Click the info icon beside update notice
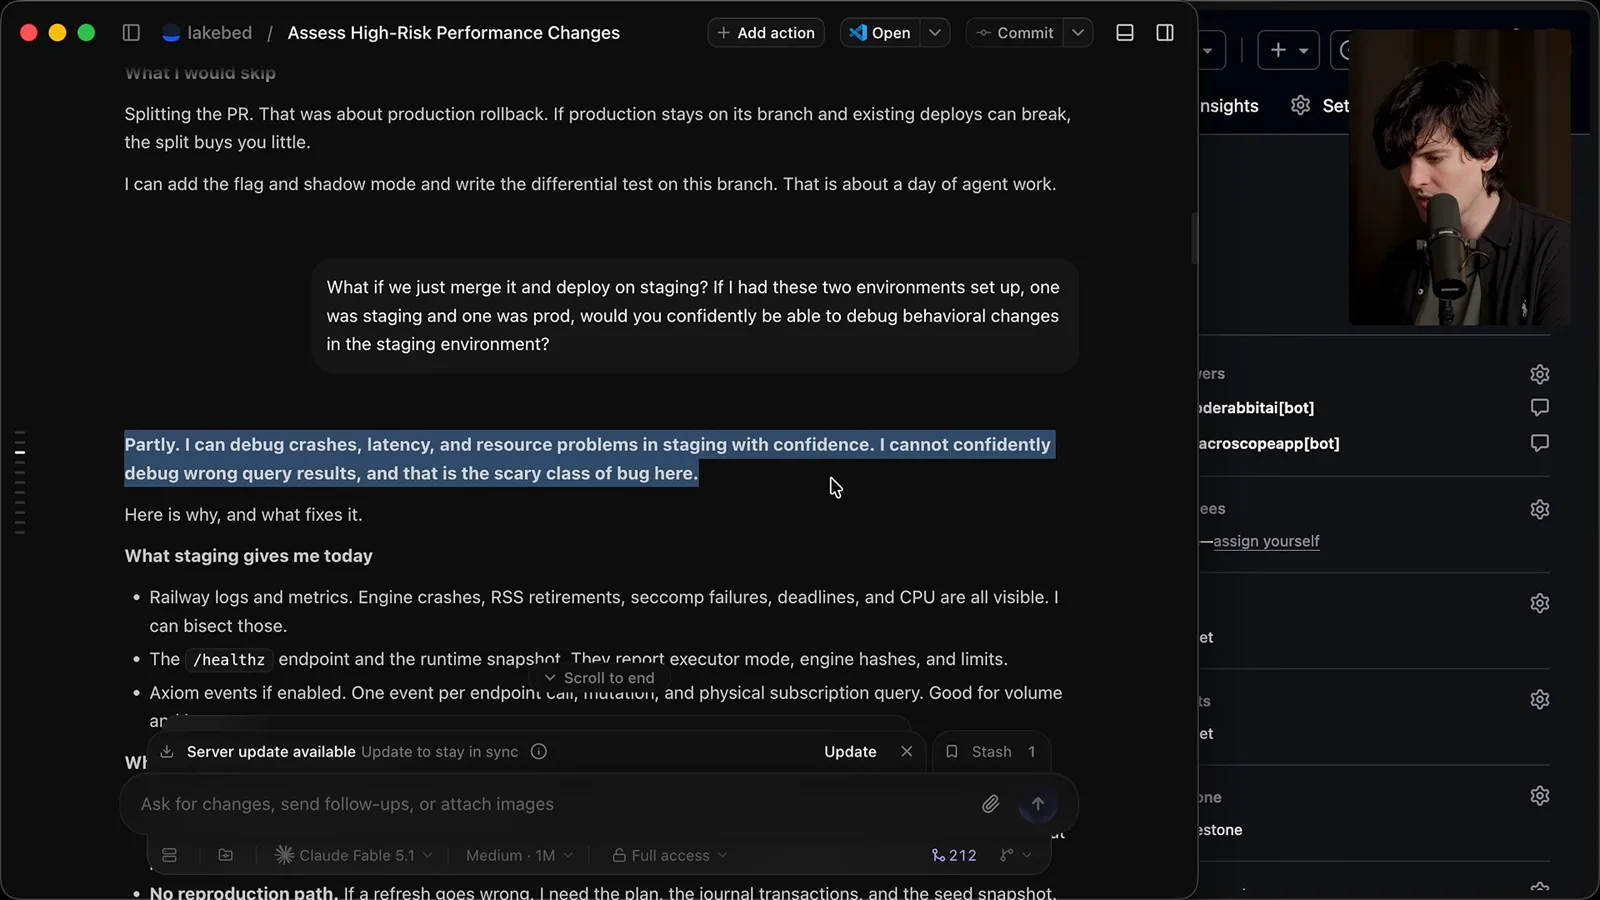This screenshot has width=1600, height=900. [539, 752]
